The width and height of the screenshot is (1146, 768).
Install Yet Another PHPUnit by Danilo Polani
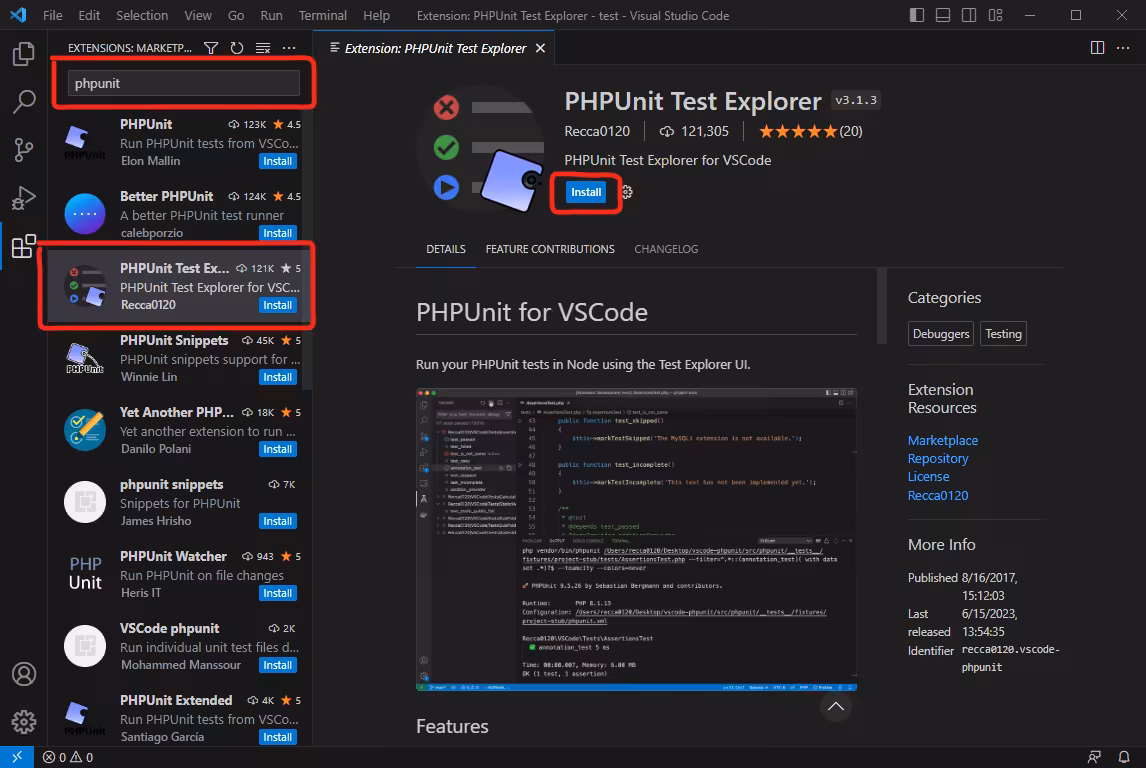pos(278,449)
